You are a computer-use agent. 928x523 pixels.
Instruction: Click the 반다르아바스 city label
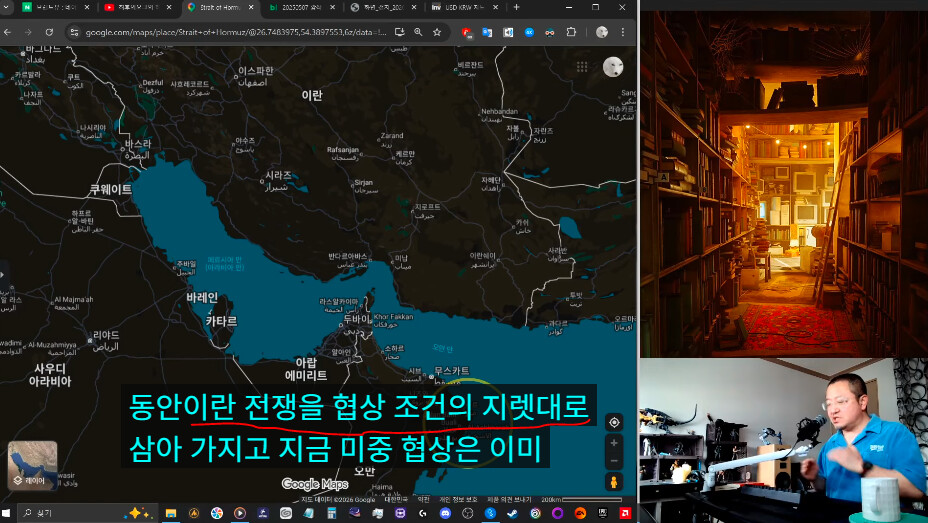348,256
